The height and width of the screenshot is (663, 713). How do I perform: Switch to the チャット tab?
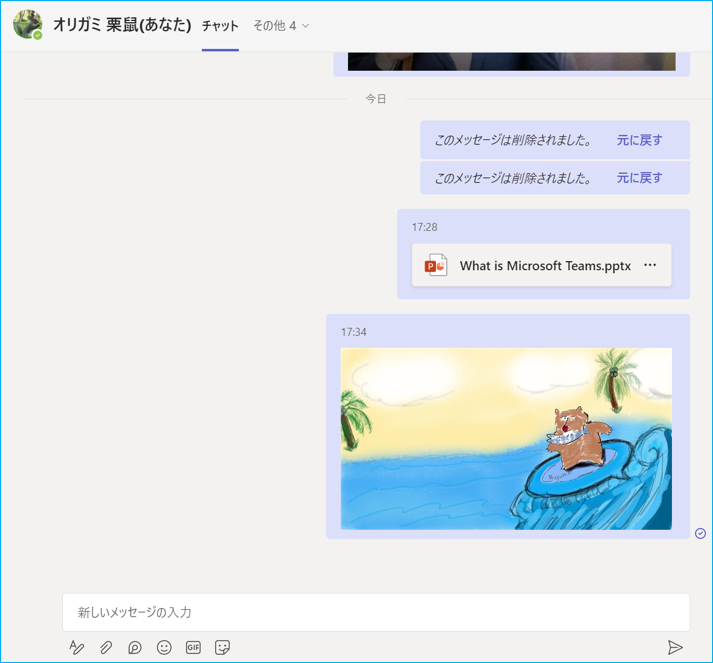pos(220,26)
